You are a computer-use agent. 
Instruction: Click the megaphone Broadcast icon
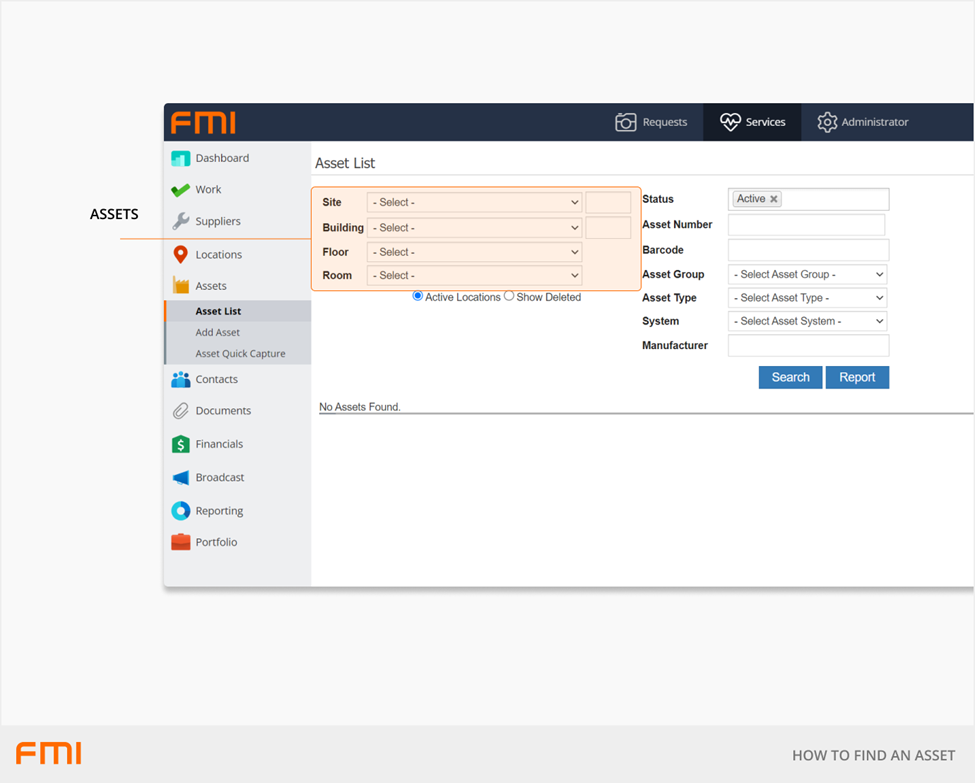(180, 478)
